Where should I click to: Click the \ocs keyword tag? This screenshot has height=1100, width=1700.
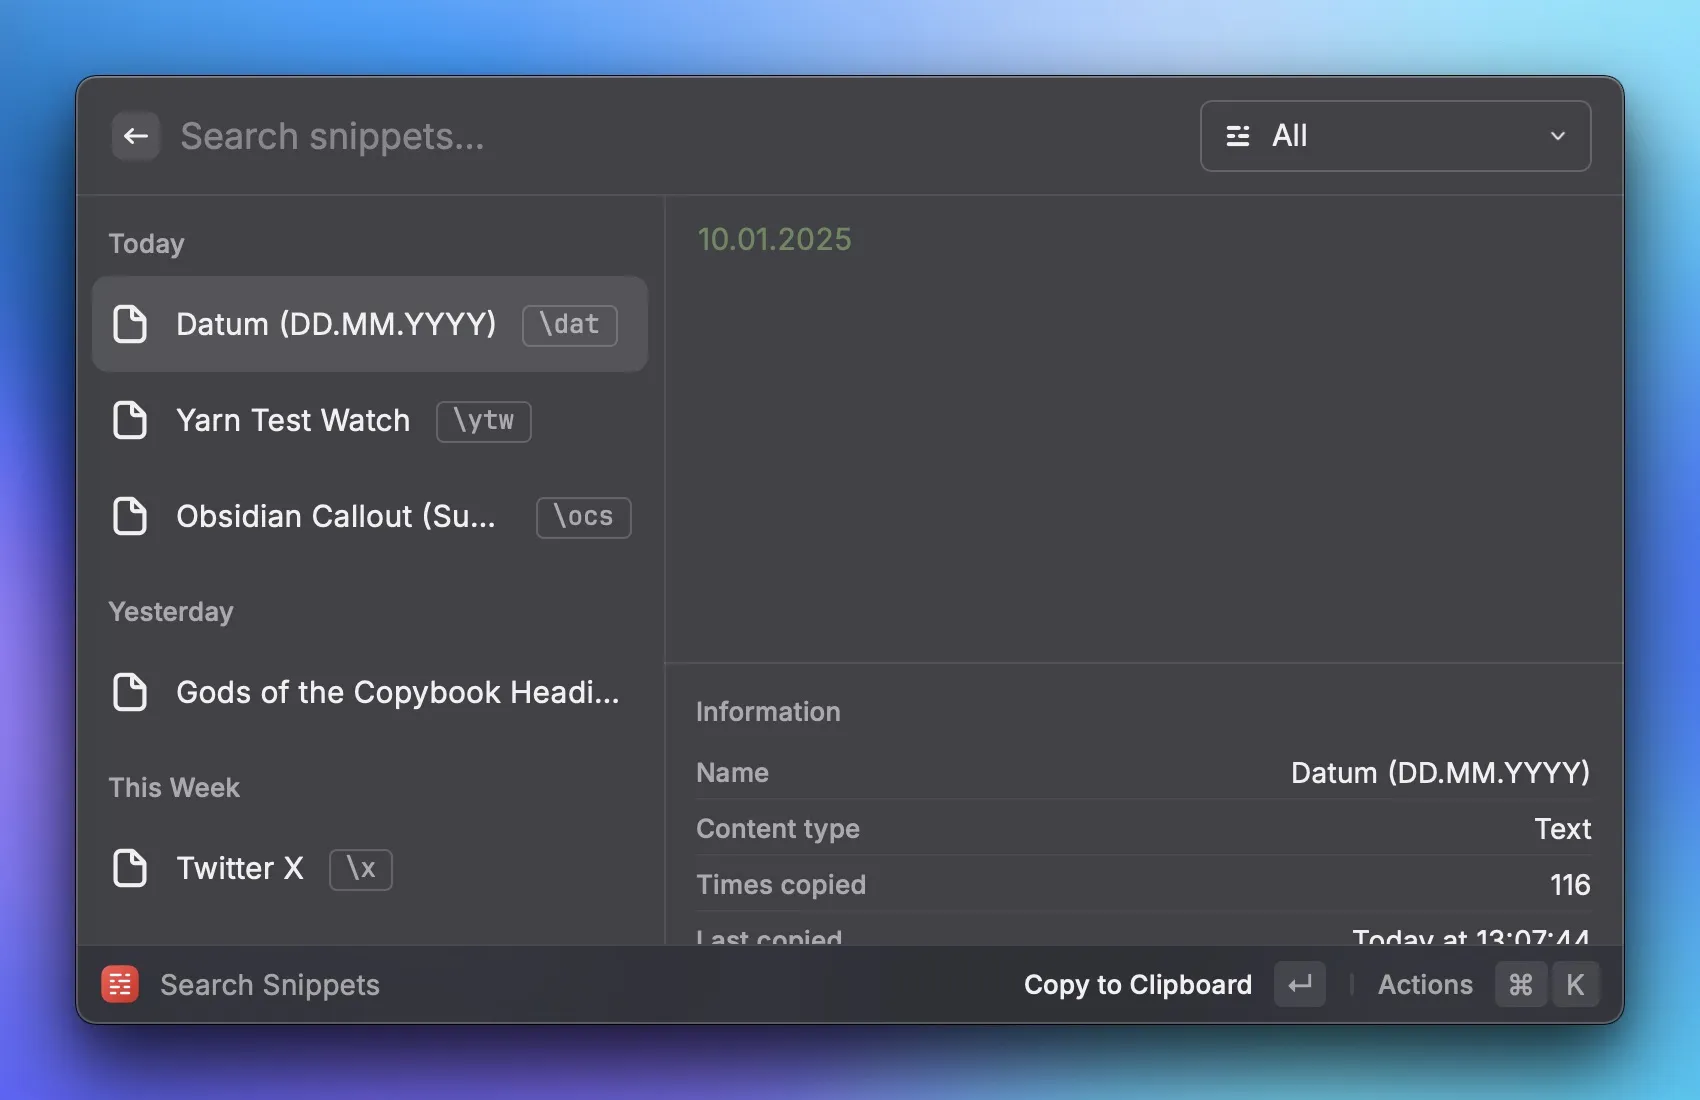(583, 517)
